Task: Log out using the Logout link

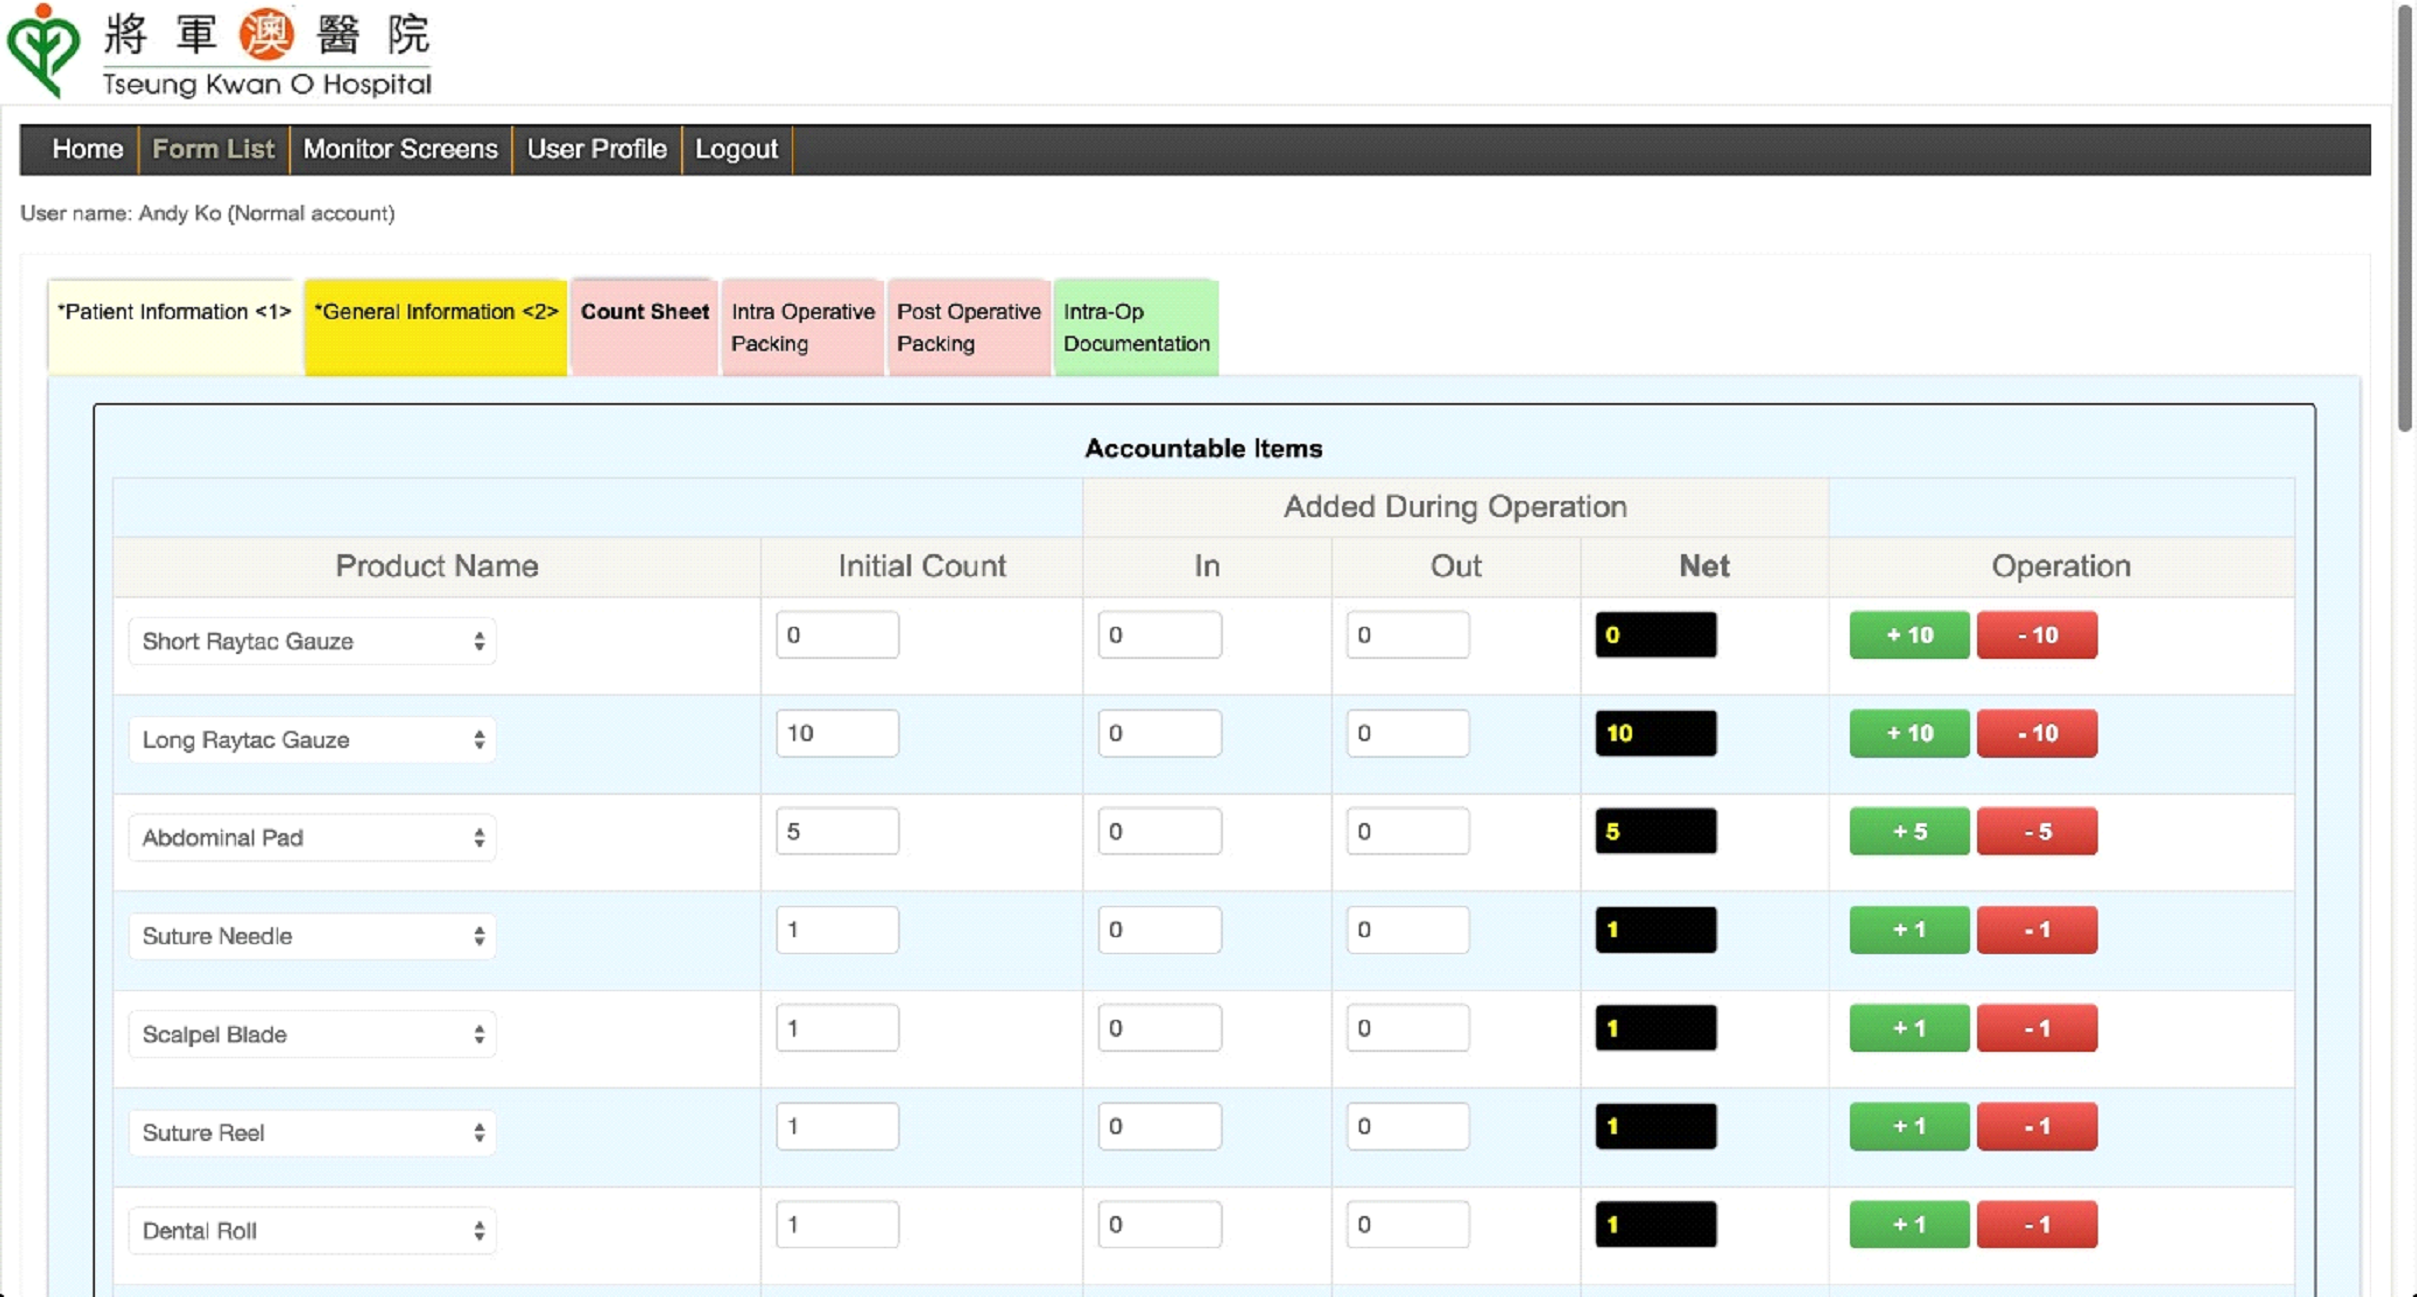Action: (x=736, y=149)
